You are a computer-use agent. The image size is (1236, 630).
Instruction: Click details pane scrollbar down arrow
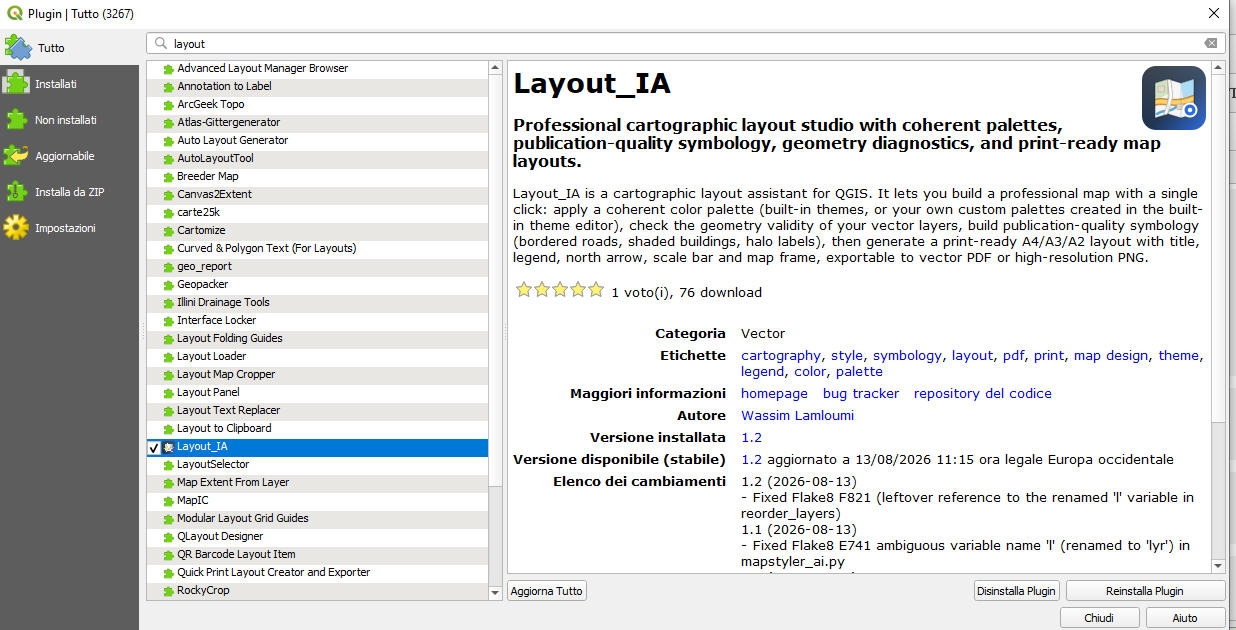pyautogui.click(x=1218, y=567)
